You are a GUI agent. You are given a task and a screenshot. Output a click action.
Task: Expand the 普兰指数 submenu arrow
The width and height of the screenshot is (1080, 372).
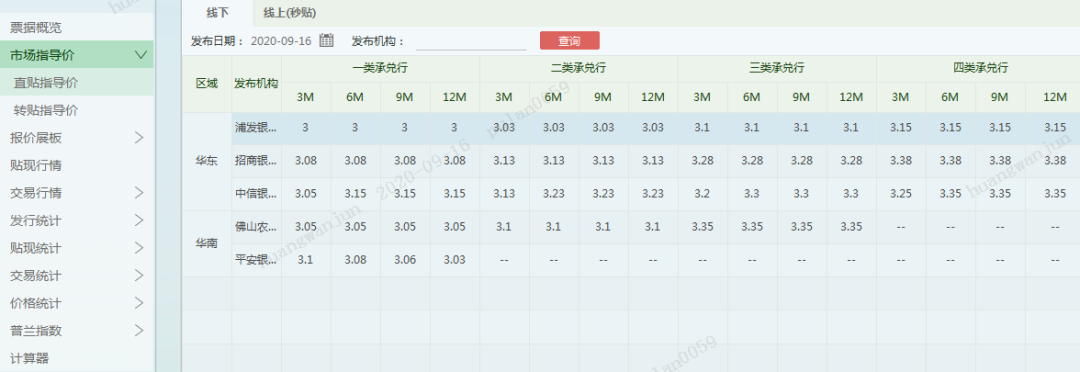tap(140, 331)
